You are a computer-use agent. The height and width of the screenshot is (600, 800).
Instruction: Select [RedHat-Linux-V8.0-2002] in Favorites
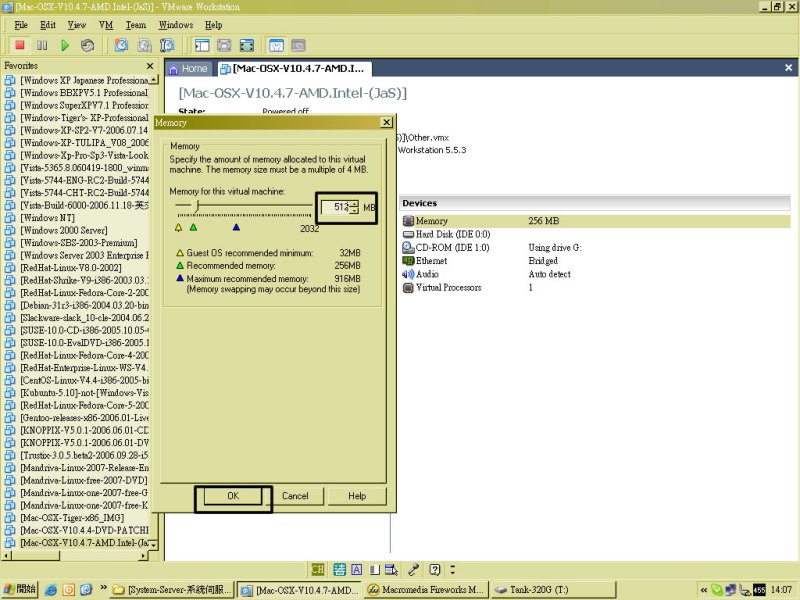tap(70, 268)
